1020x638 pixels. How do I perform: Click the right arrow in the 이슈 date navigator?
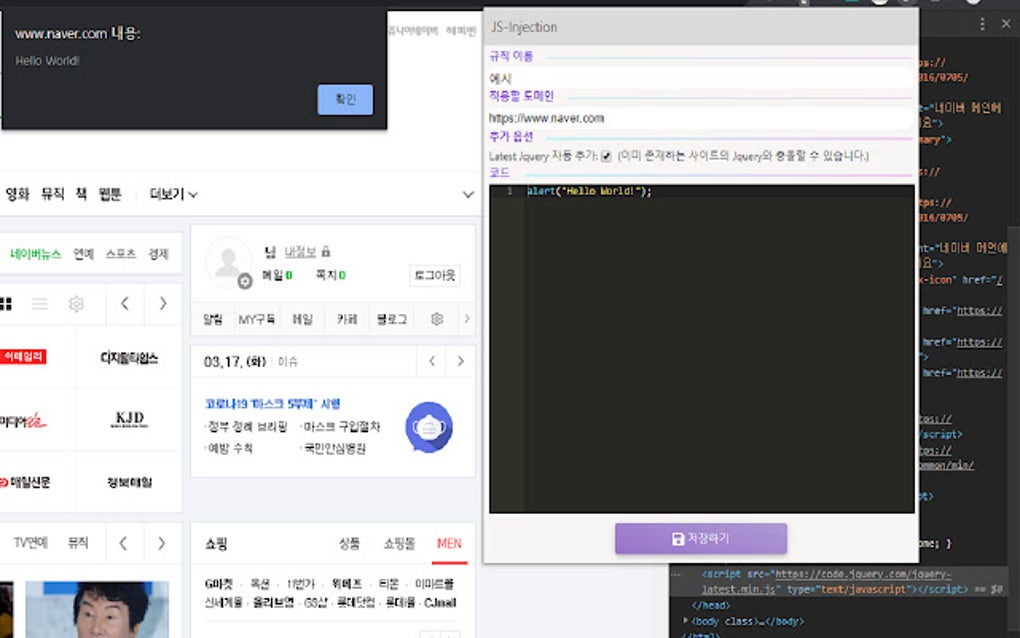coord(461,362)
